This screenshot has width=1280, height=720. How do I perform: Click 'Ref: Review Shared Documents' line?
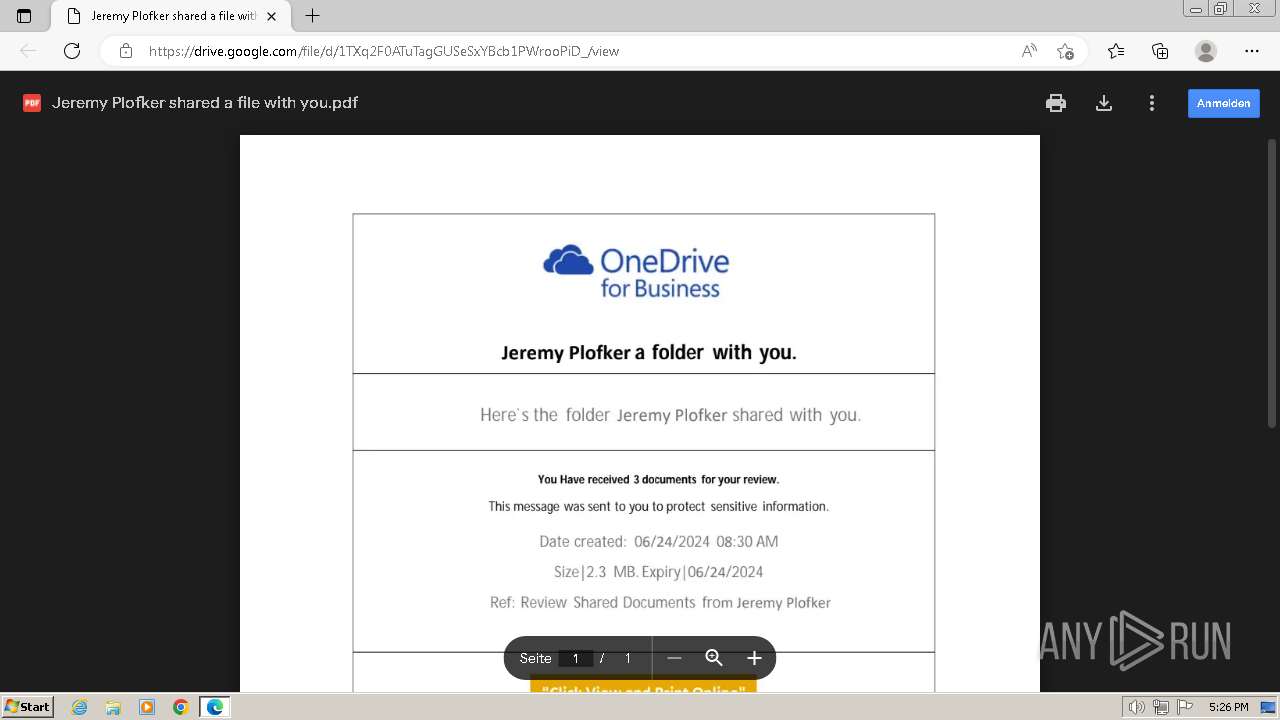click(660, 602)
